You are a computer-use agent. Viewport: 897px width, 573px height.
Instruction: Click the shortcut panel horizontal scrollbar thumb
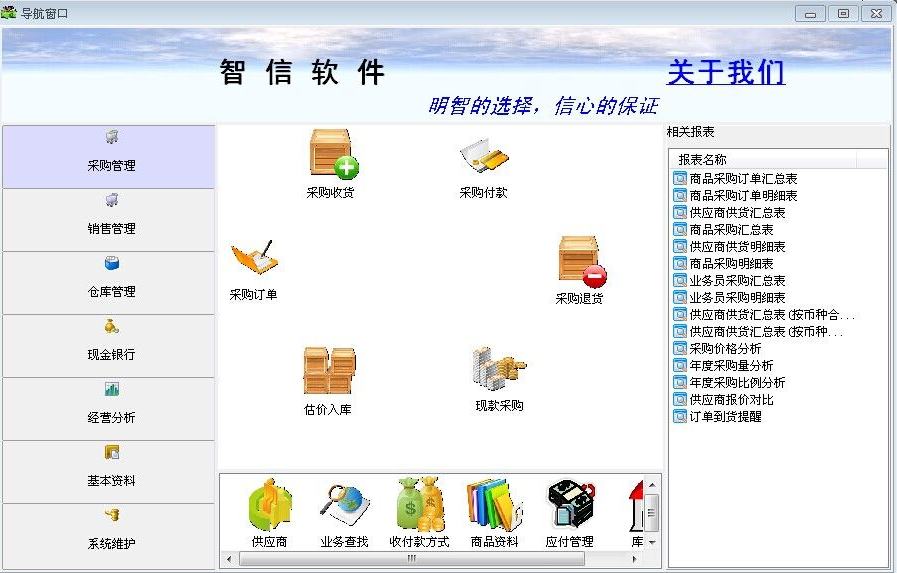pos(412,559)
